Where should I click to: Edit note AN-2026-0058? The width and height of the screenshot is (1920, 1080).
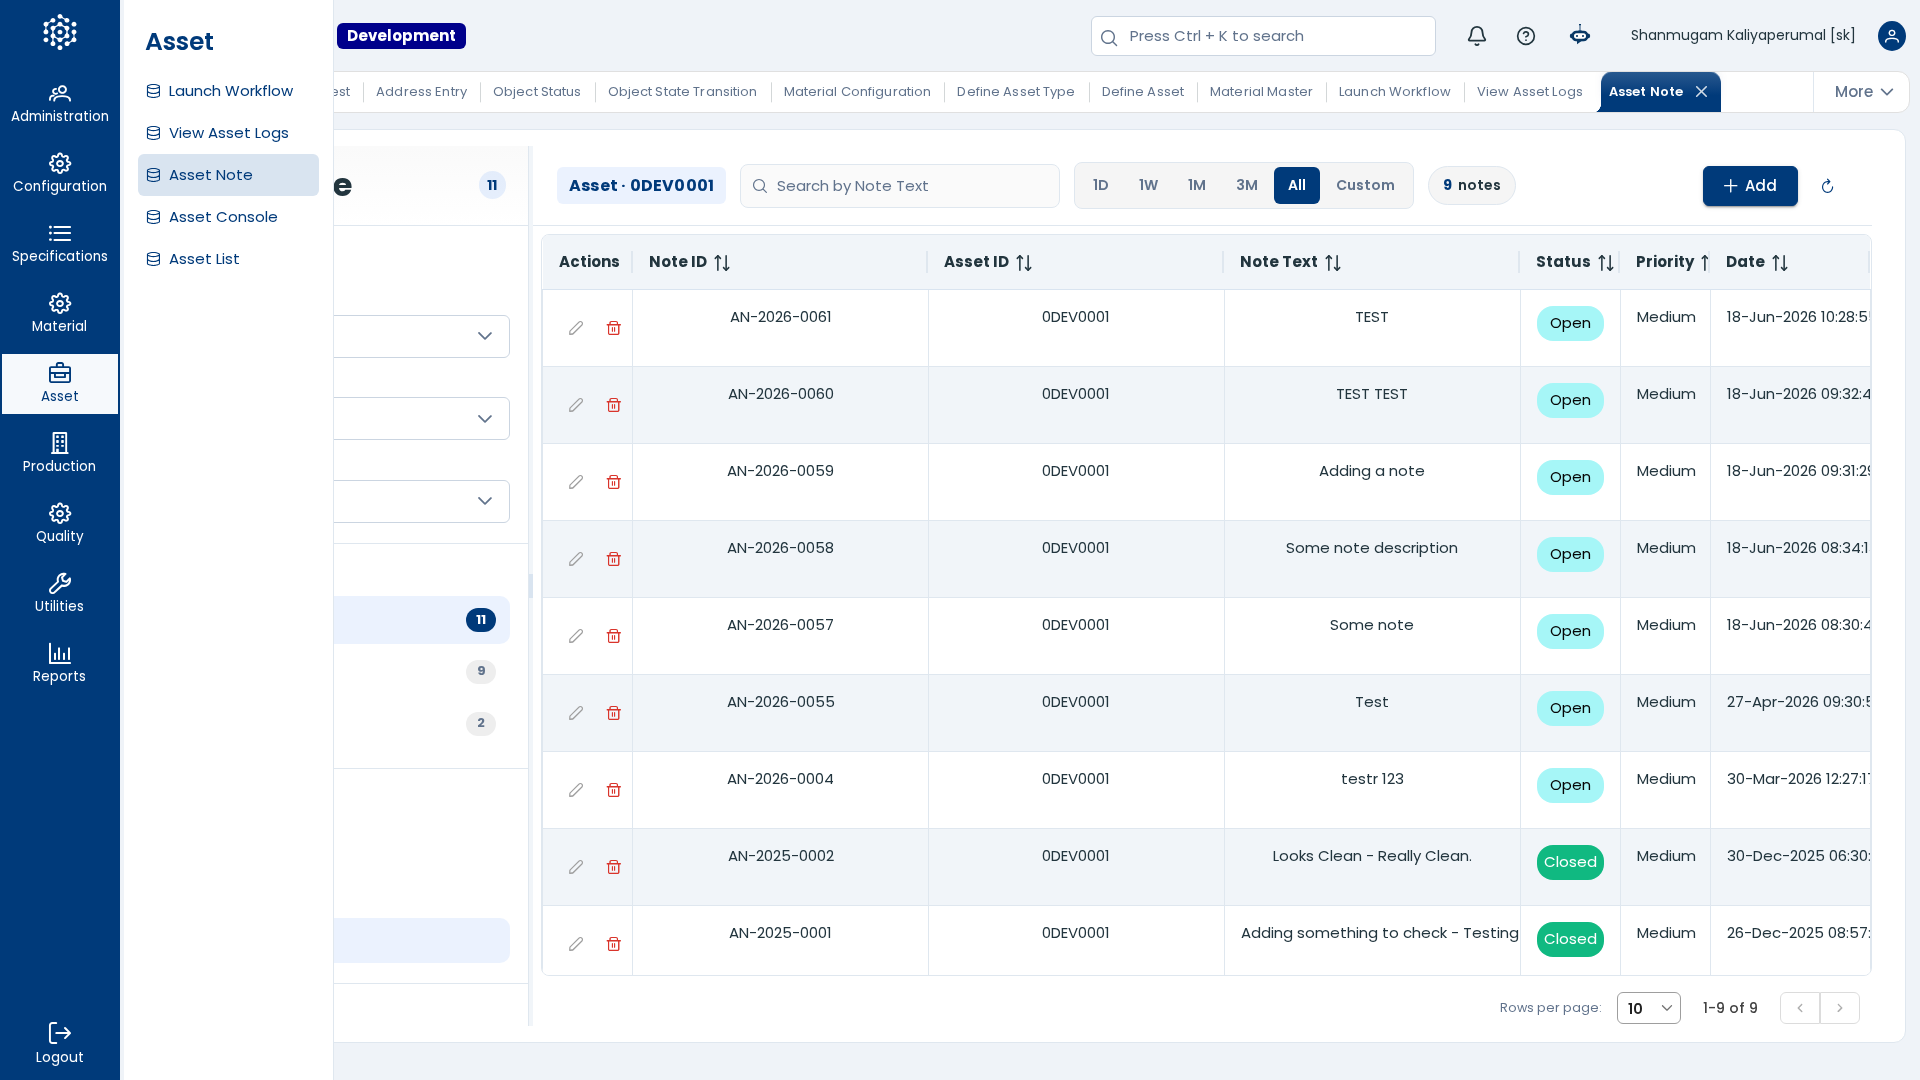pos(576,559)
